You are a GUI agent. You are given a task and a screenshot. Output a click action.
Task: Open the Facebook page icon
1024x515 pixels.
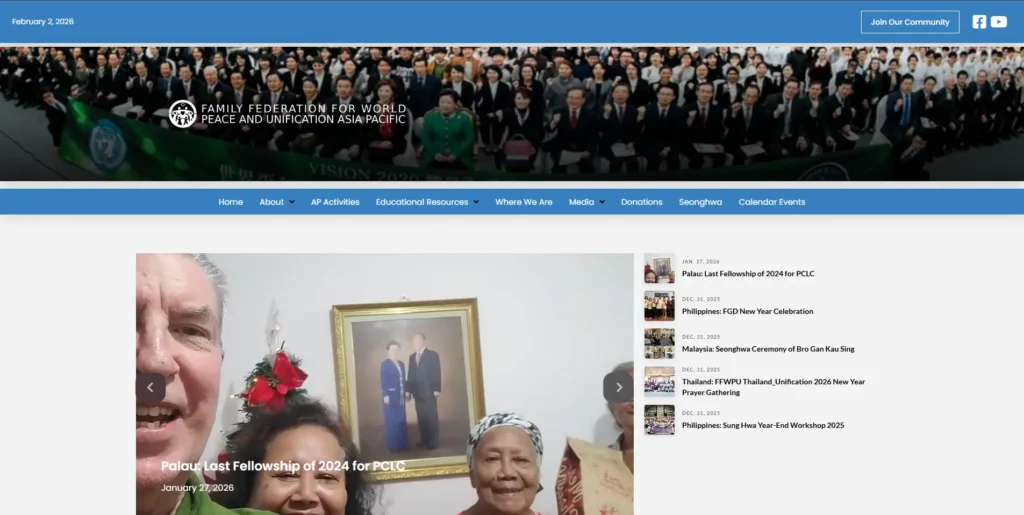click(979, 22)
